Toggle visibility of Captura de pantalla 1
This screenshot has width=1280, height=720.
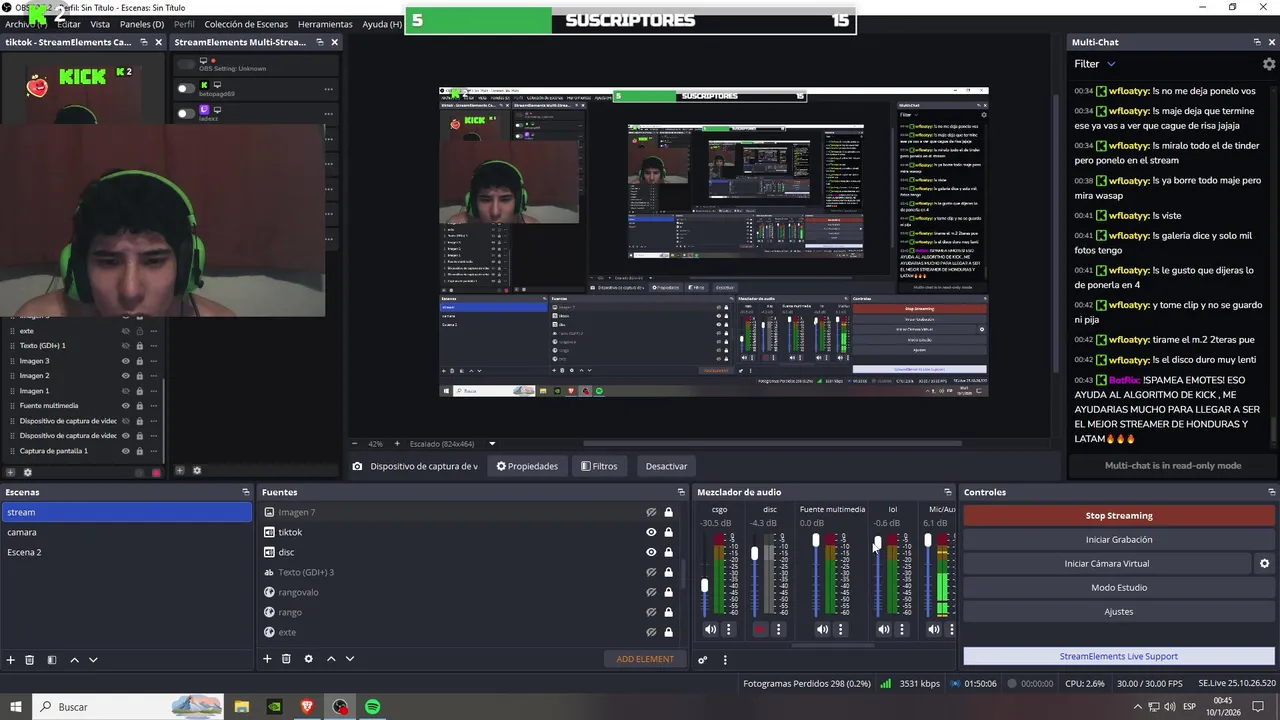point(126,451)
